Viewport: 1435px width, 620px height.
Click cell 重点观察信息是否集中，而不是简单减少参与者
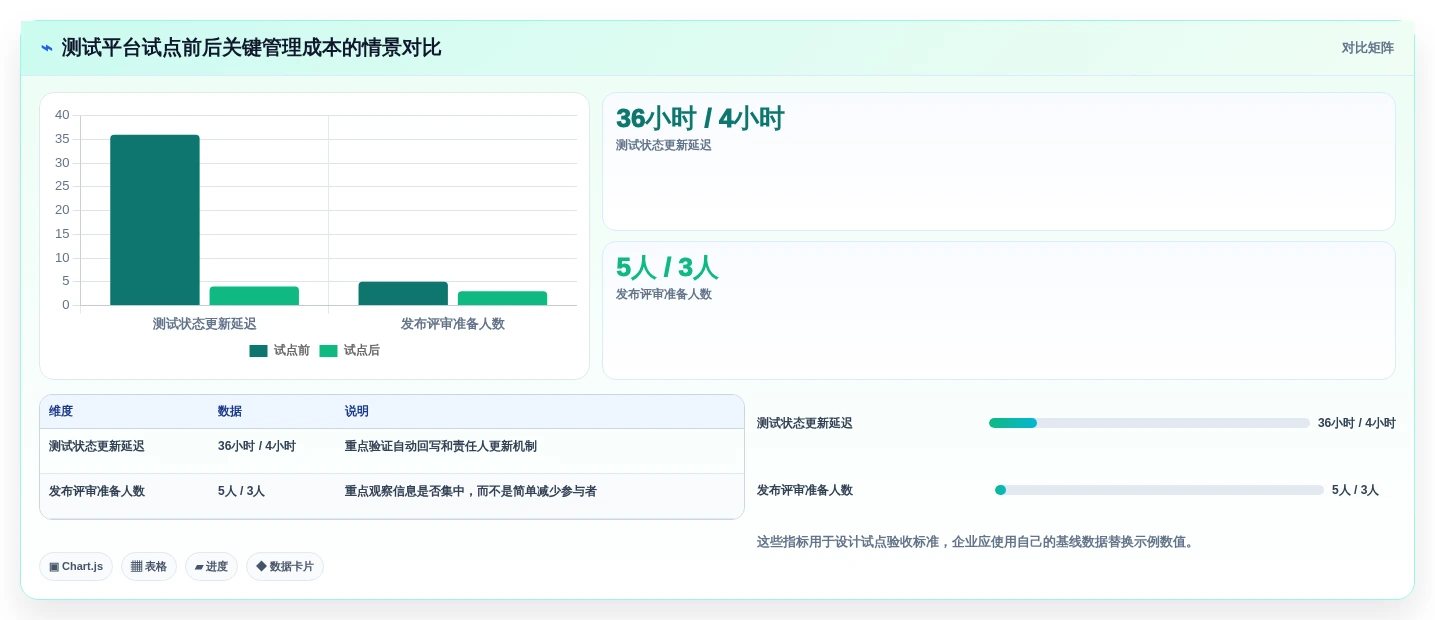[x=471, y=492]
